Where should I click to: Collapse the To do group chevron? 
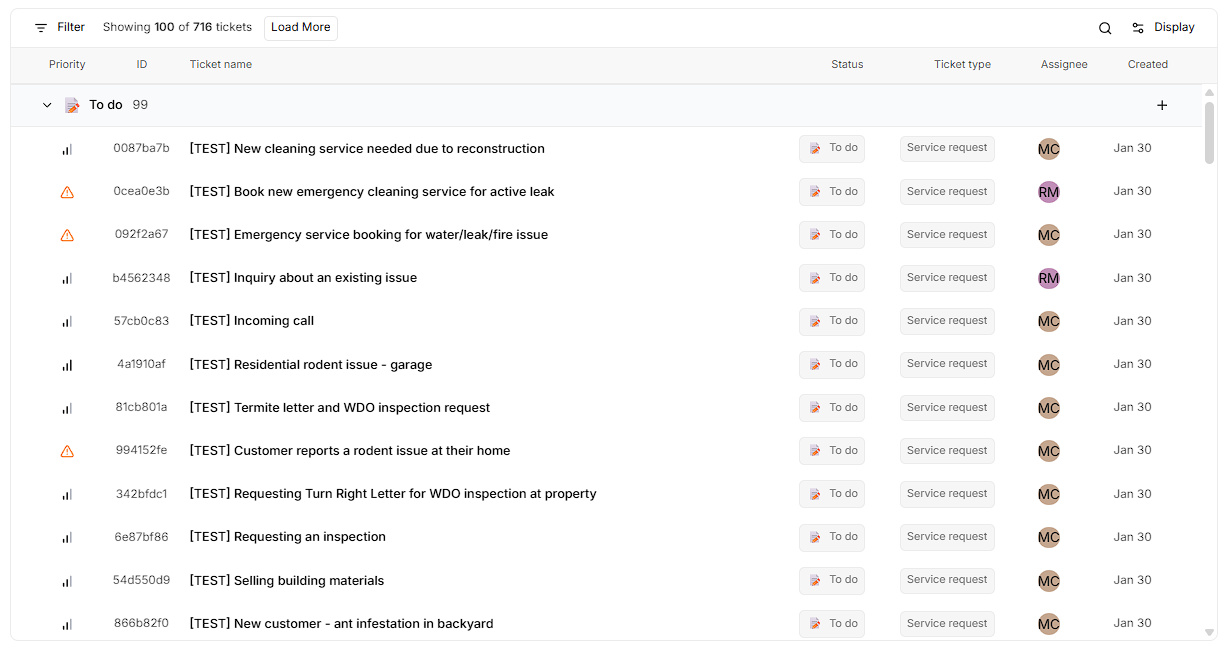point(47,105)
